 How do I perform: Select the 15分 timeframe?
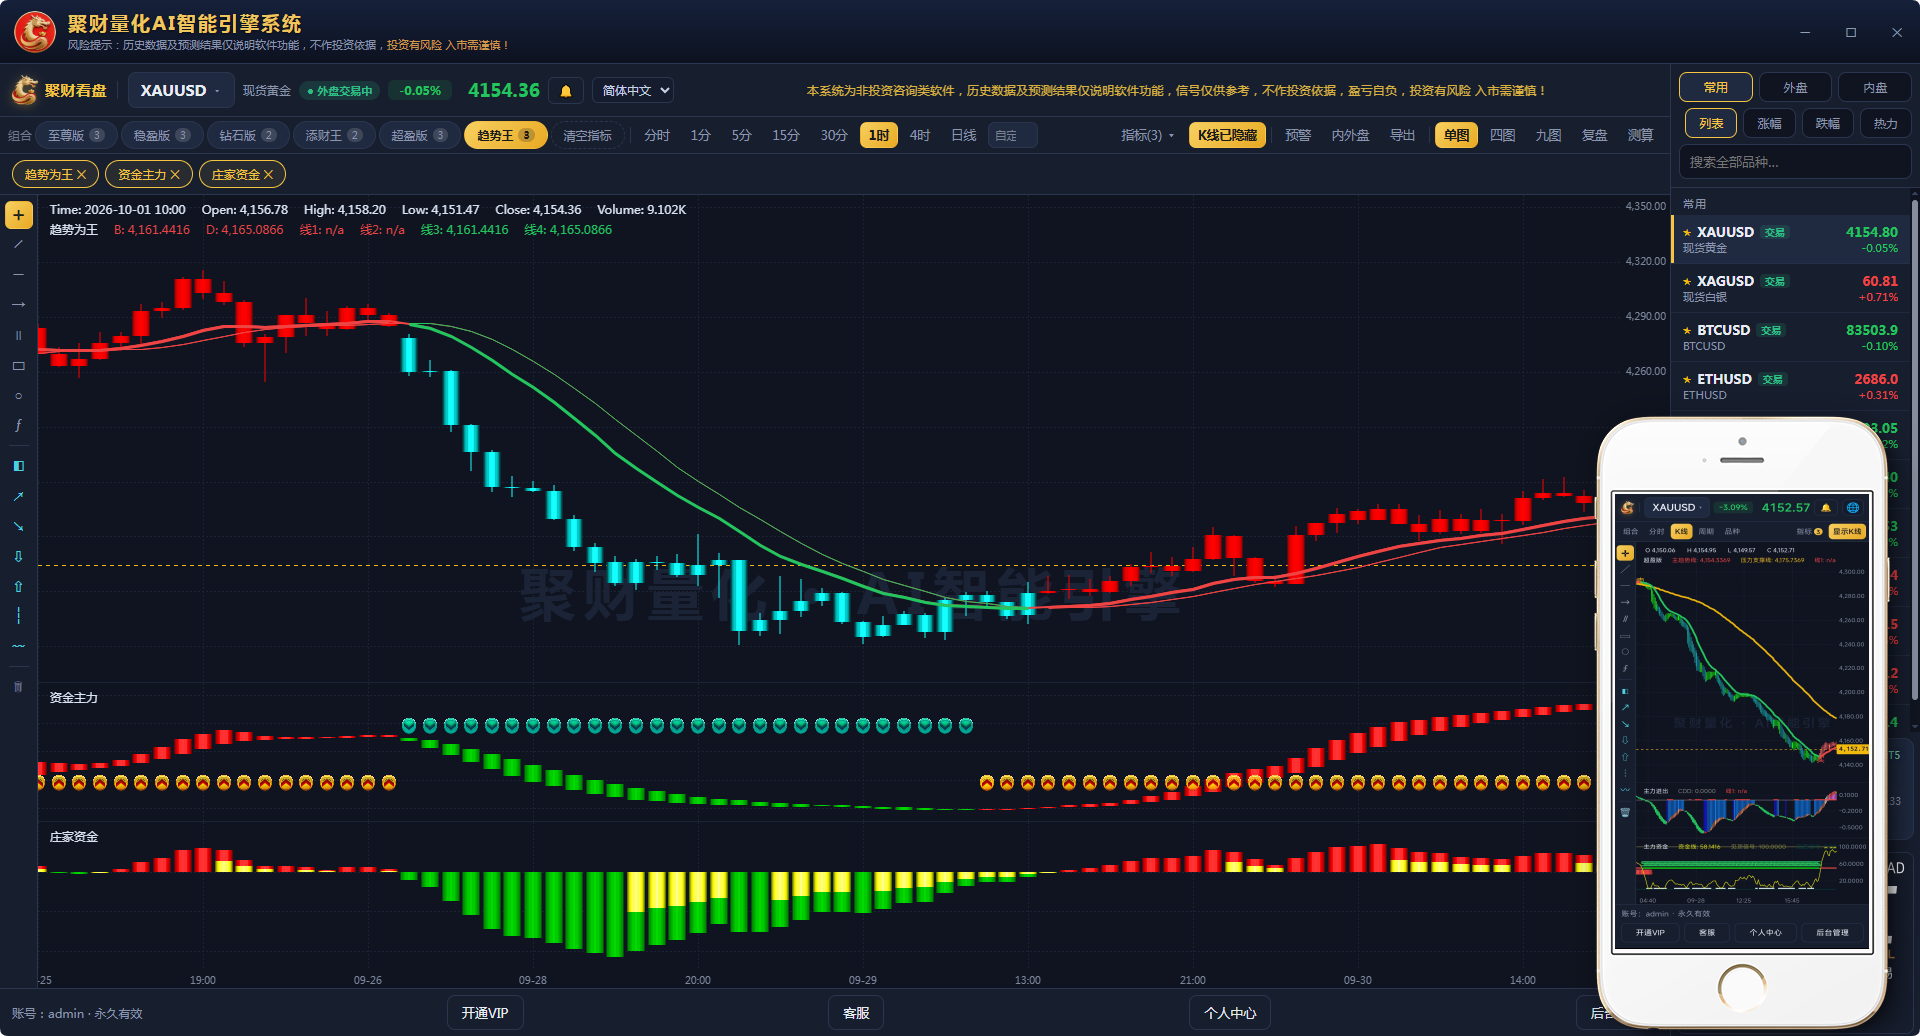[x=785, y=135]
